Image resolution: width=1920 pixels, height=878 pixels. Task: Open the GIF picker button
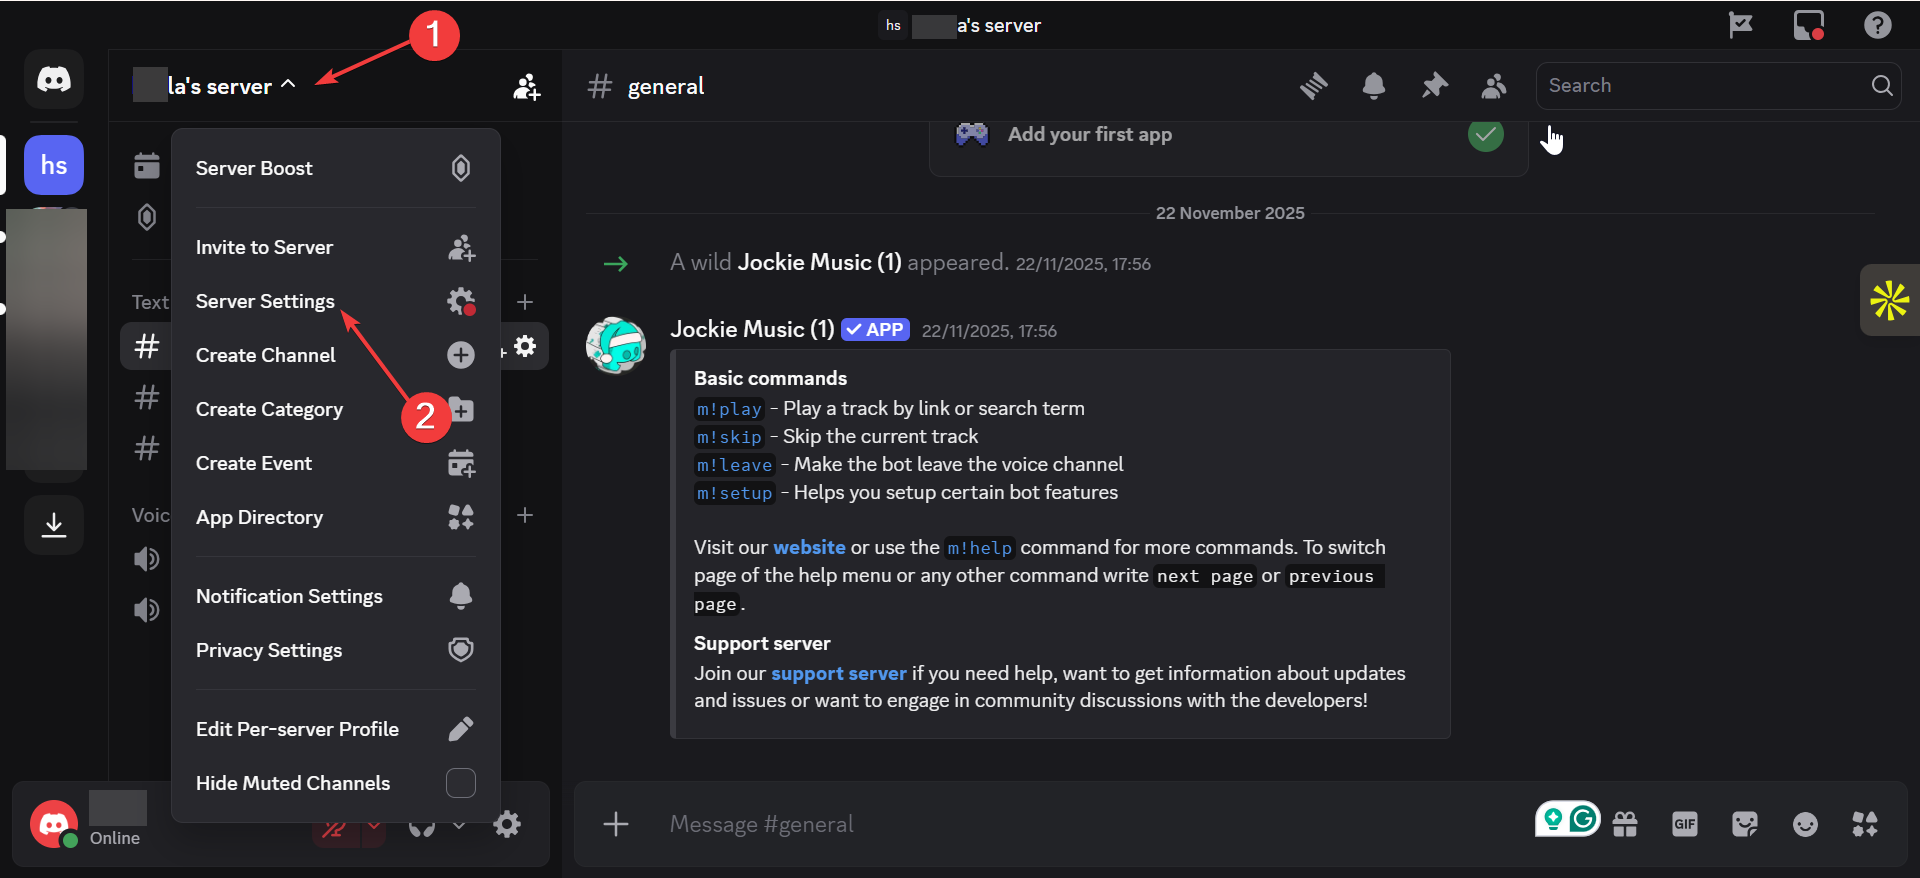click(x=1685, y=824)
